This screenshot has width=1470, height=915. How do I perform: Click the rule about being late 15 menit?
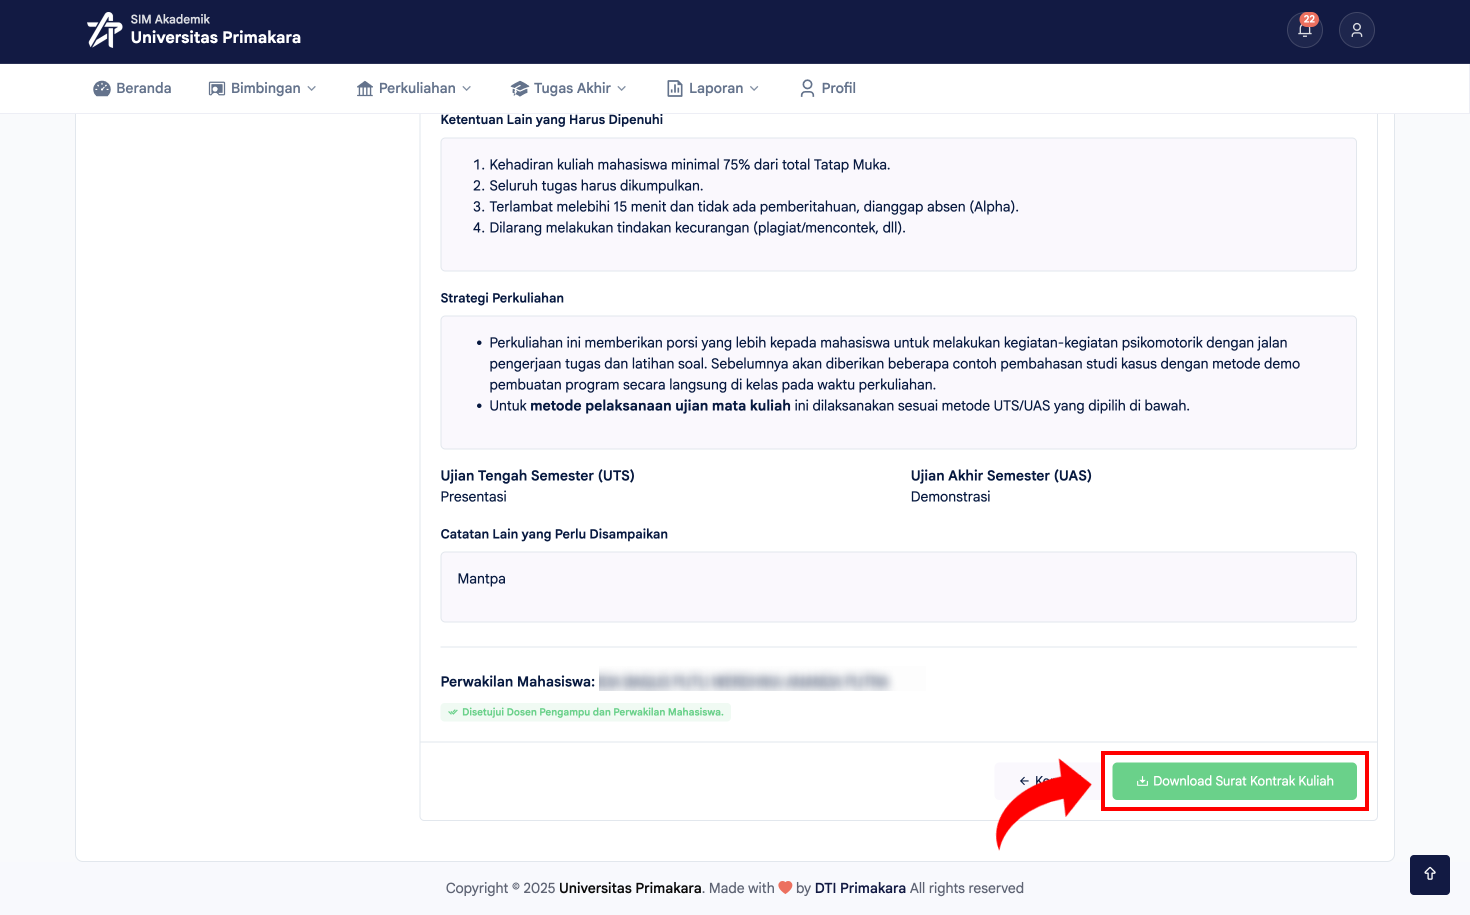(x=754, y=207)
